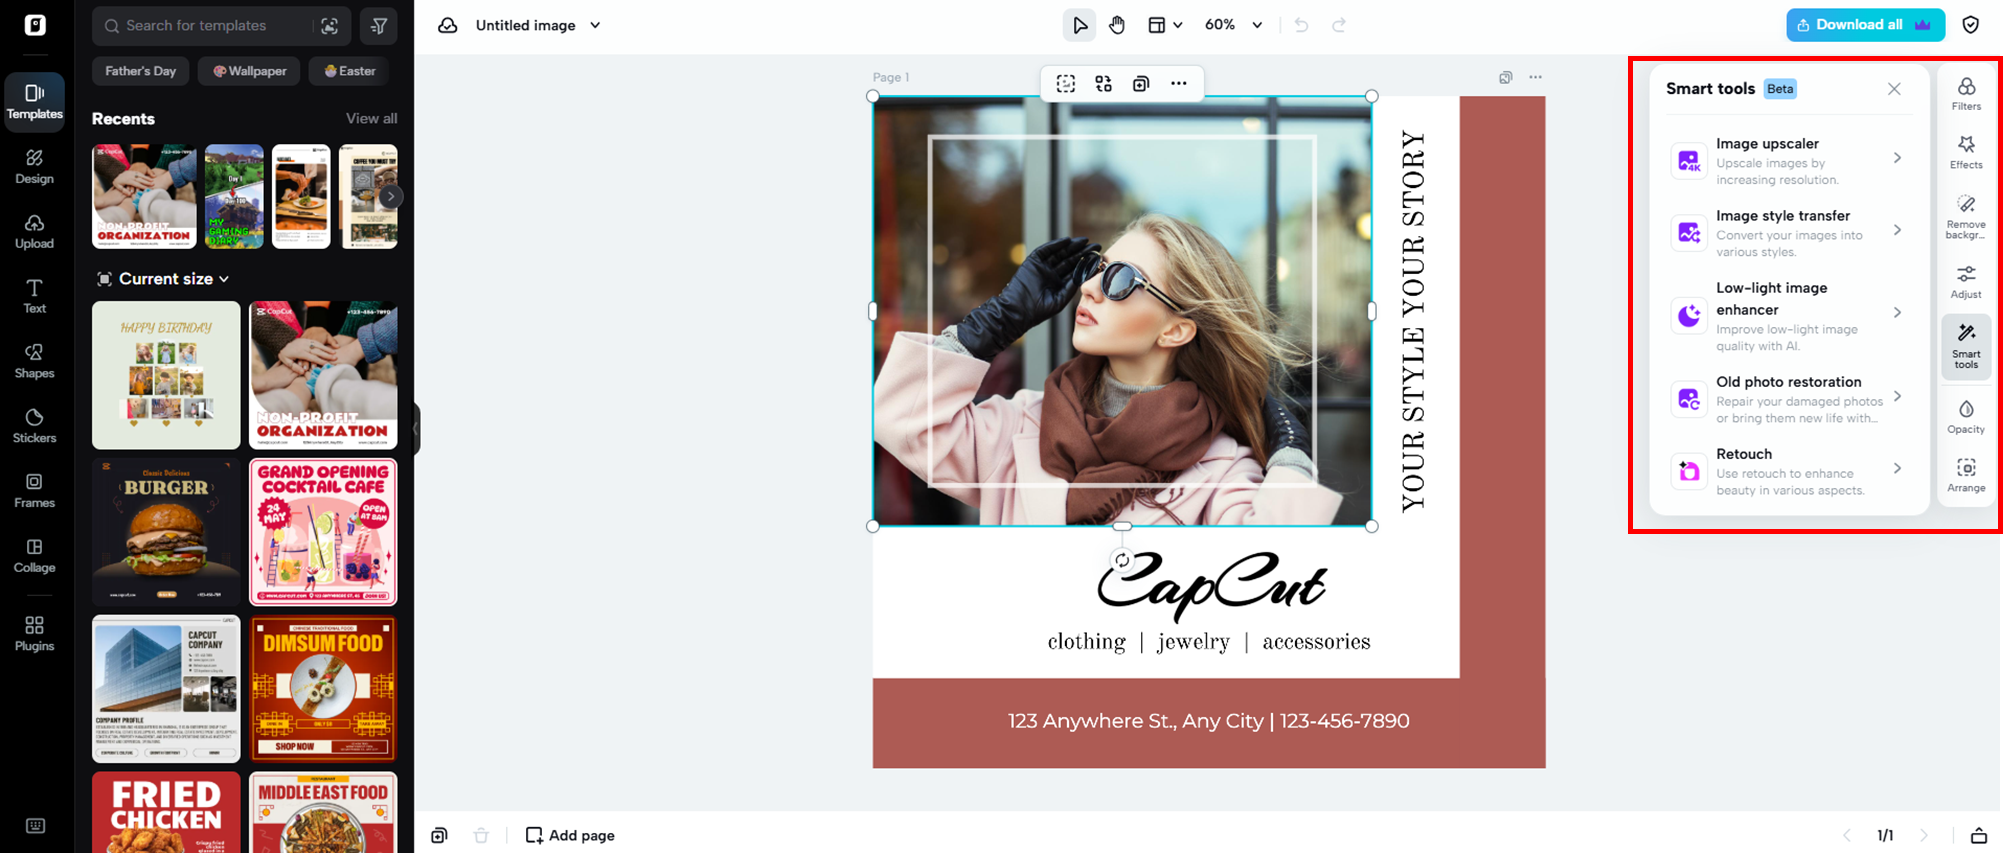Image resolution: width=2003 pixels, height=853 pixels.
Task: Expand the Current size dropdown
Action: tap(164, 279)
